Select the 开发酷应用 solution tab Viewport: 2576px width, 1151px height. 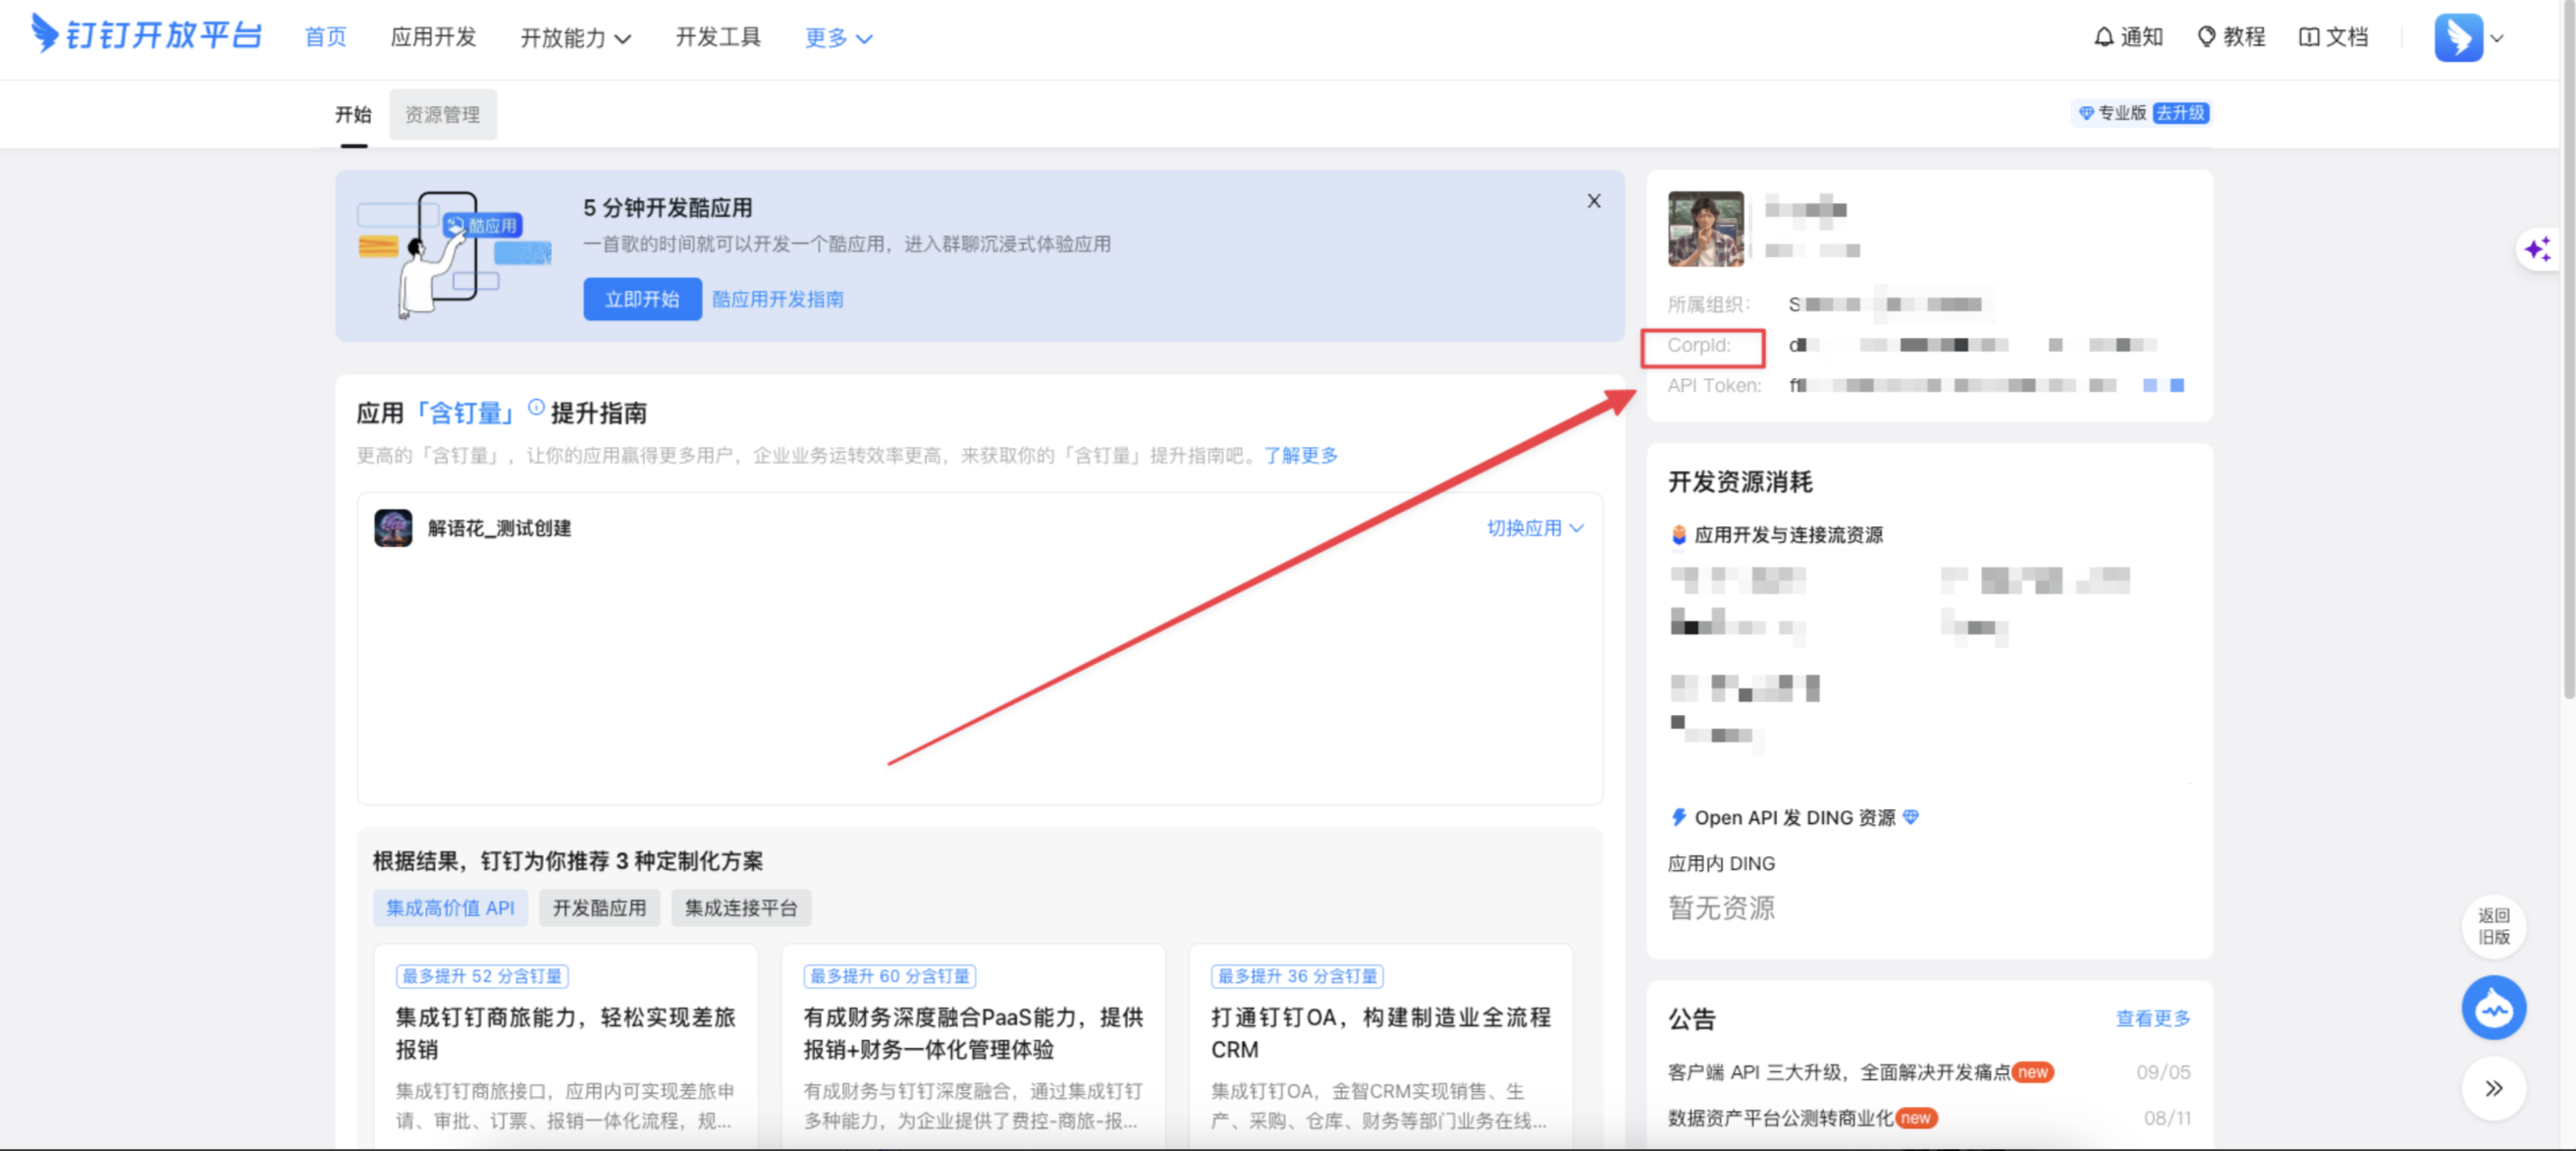[x=599, y=907]
